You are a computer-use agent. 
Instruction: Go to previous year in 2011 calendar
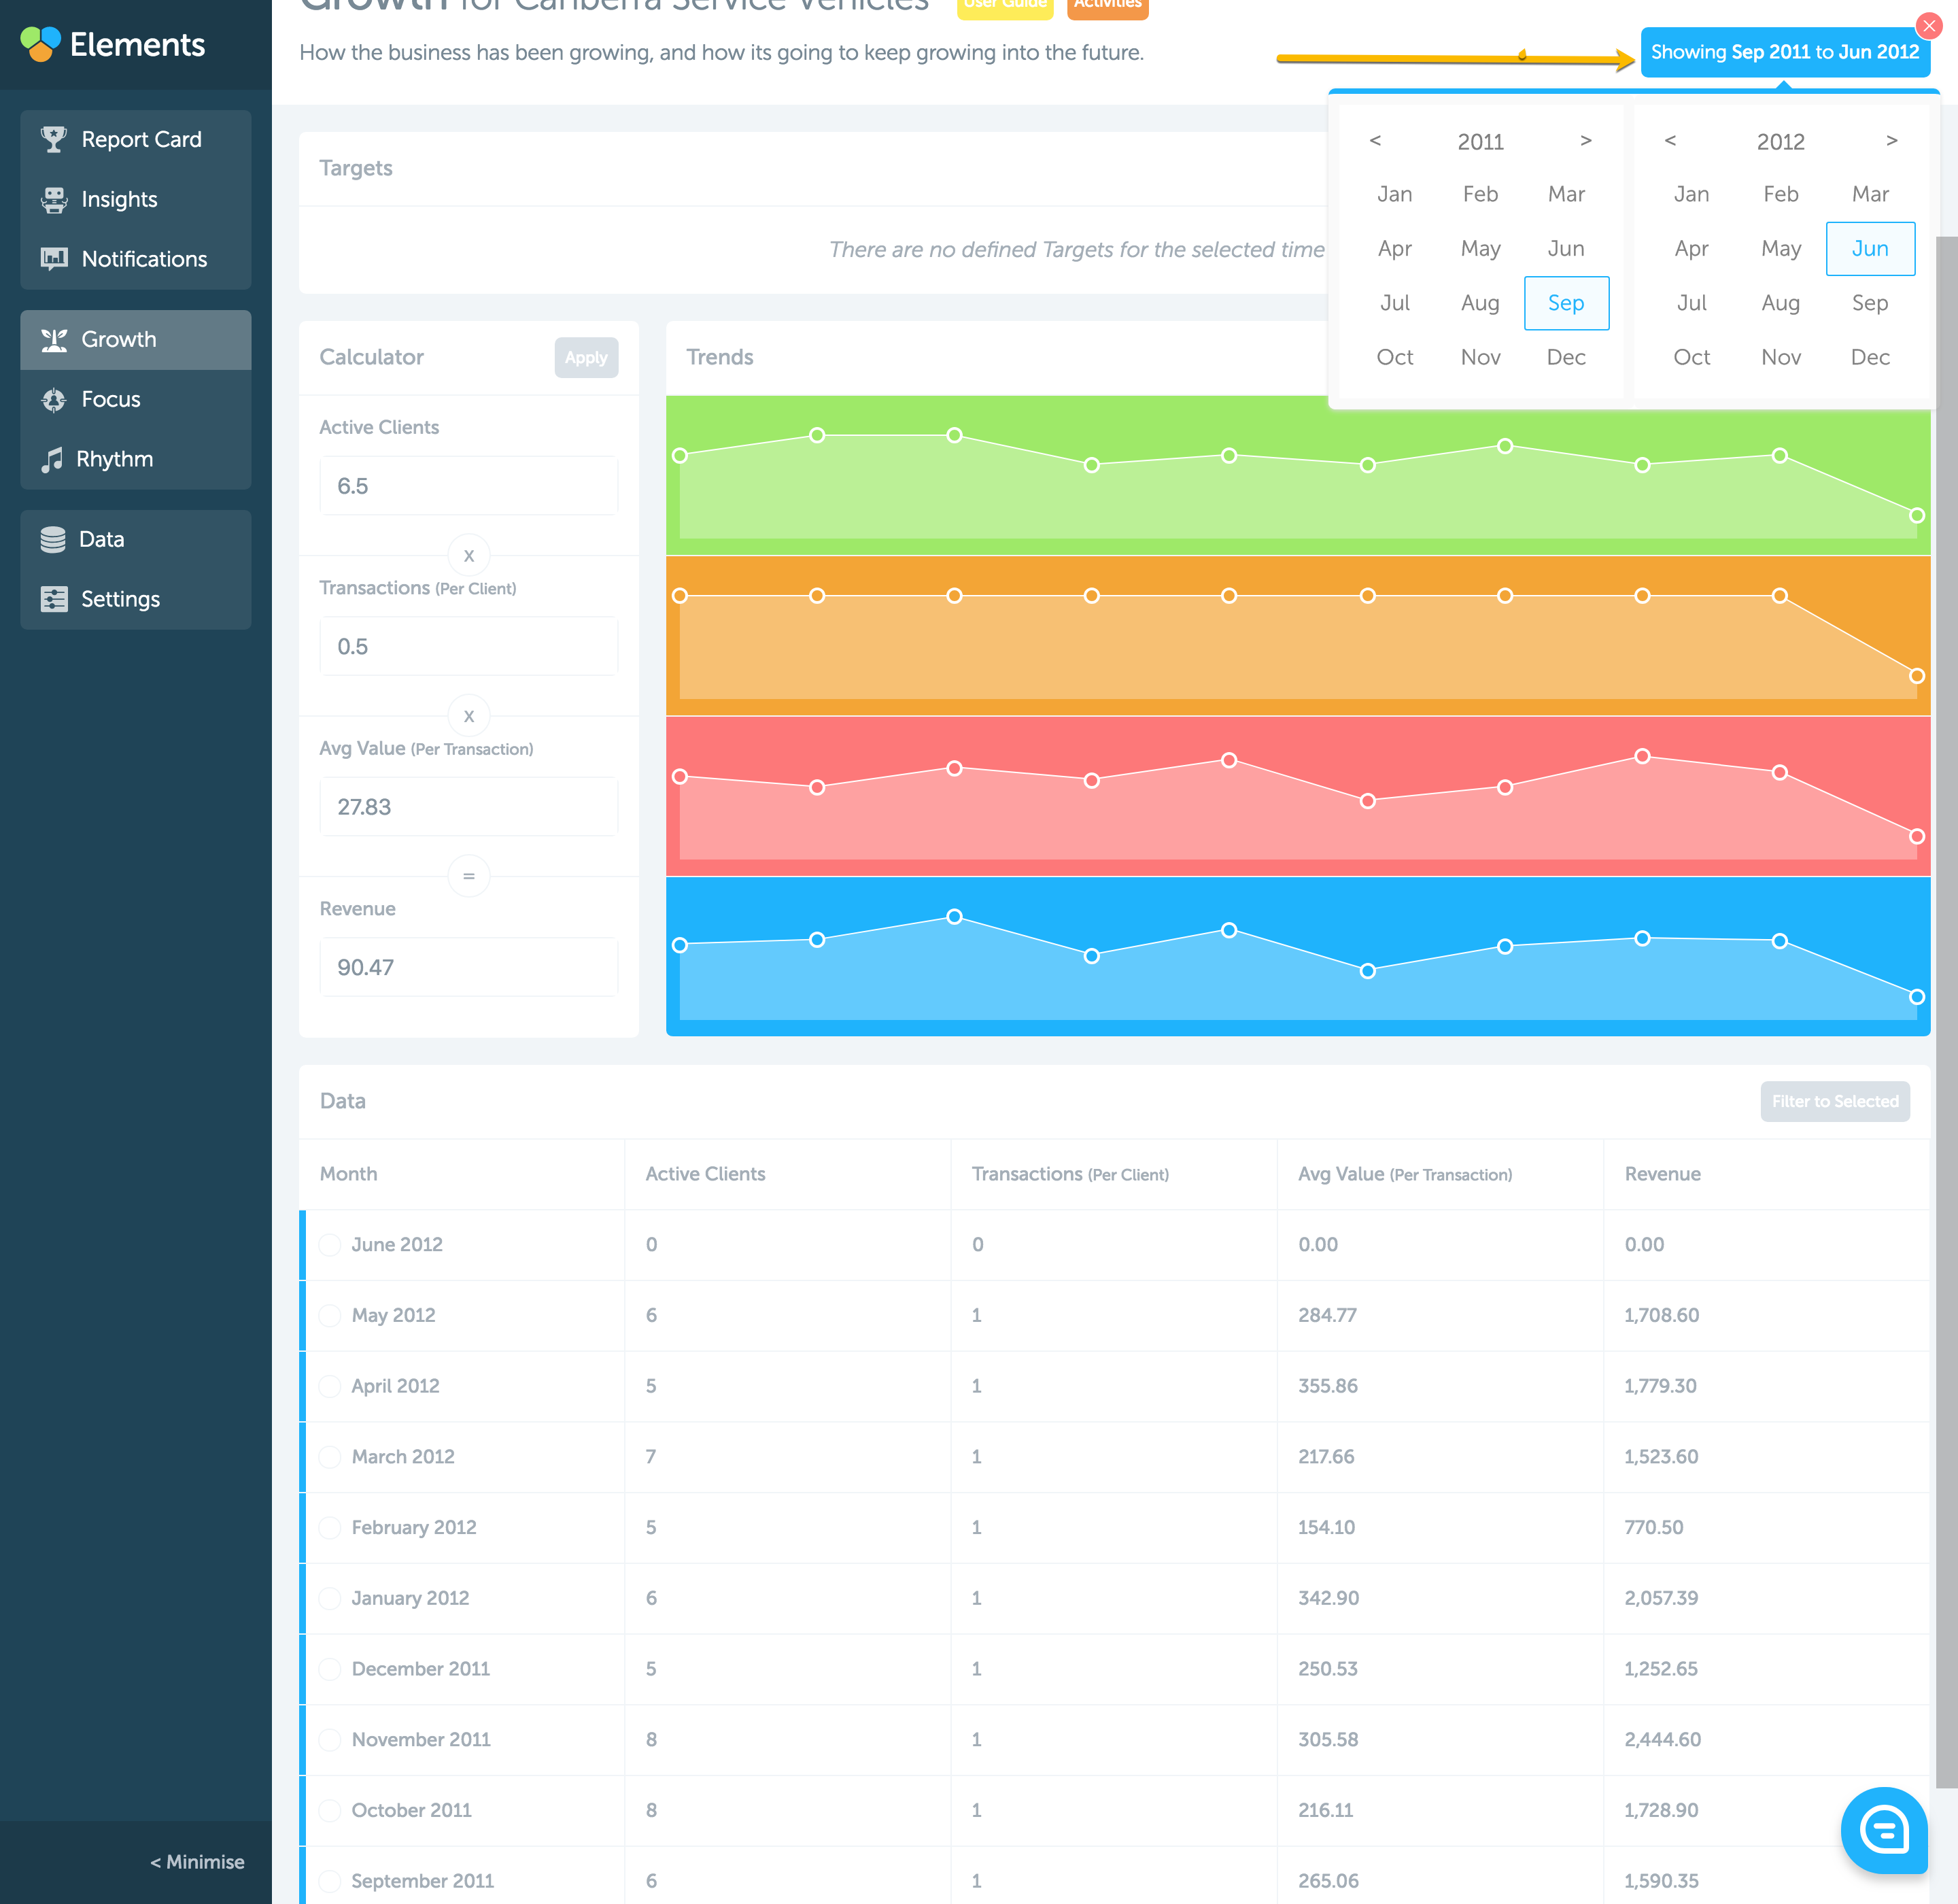(1375, 140)
